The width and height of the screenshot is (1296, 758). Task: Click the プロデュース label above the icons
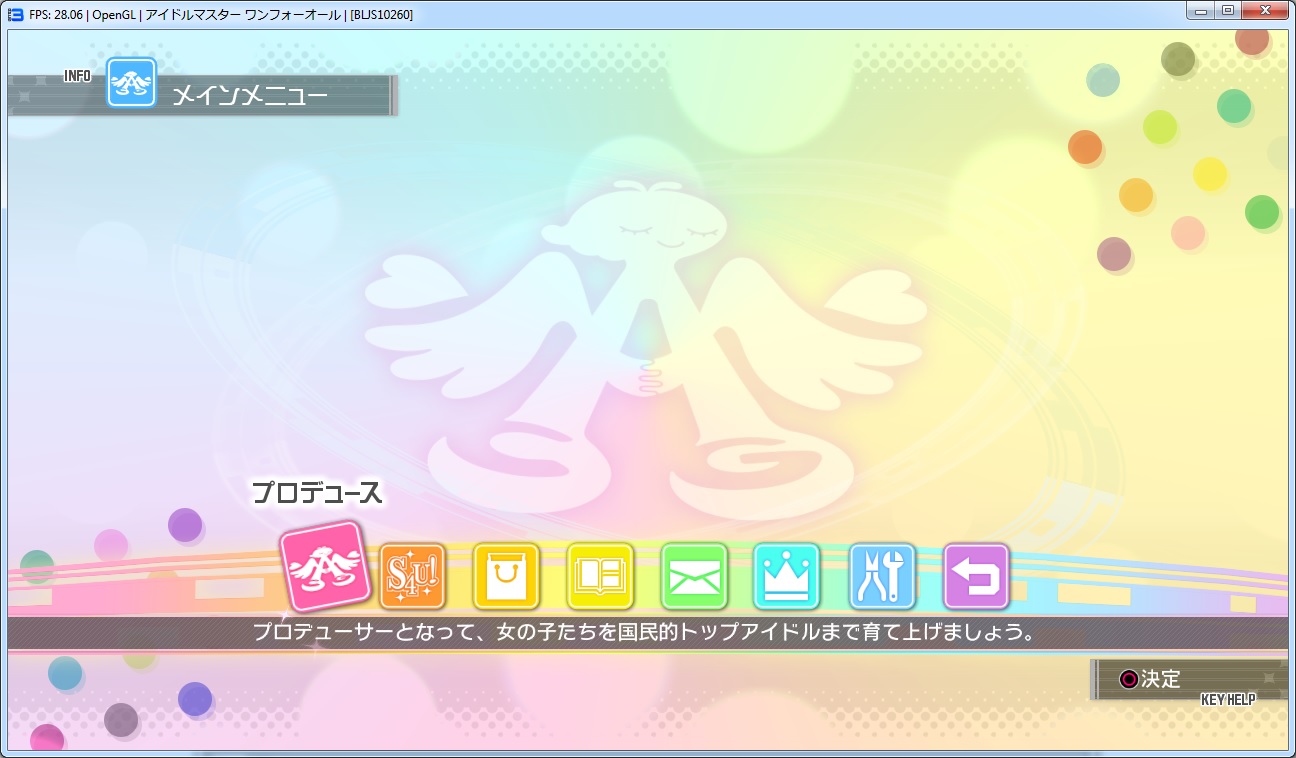click(317, 493)
